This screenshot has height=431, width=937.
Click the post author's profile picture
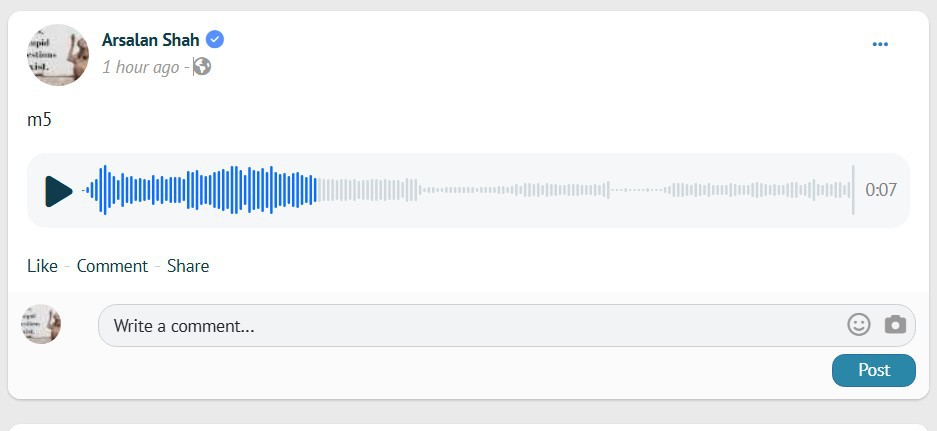(x=58, y=54)
